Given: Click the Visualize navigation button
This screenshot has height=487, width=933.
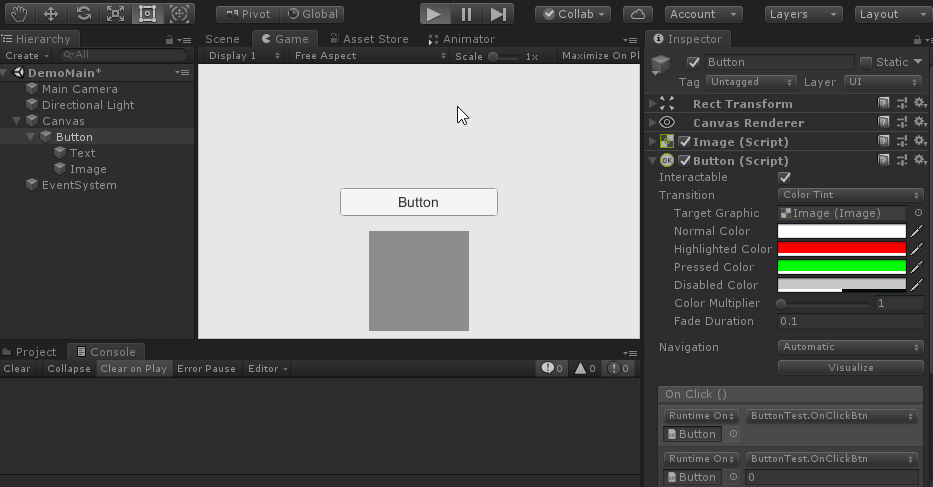Looking at the screenshot, I should 851,368.
